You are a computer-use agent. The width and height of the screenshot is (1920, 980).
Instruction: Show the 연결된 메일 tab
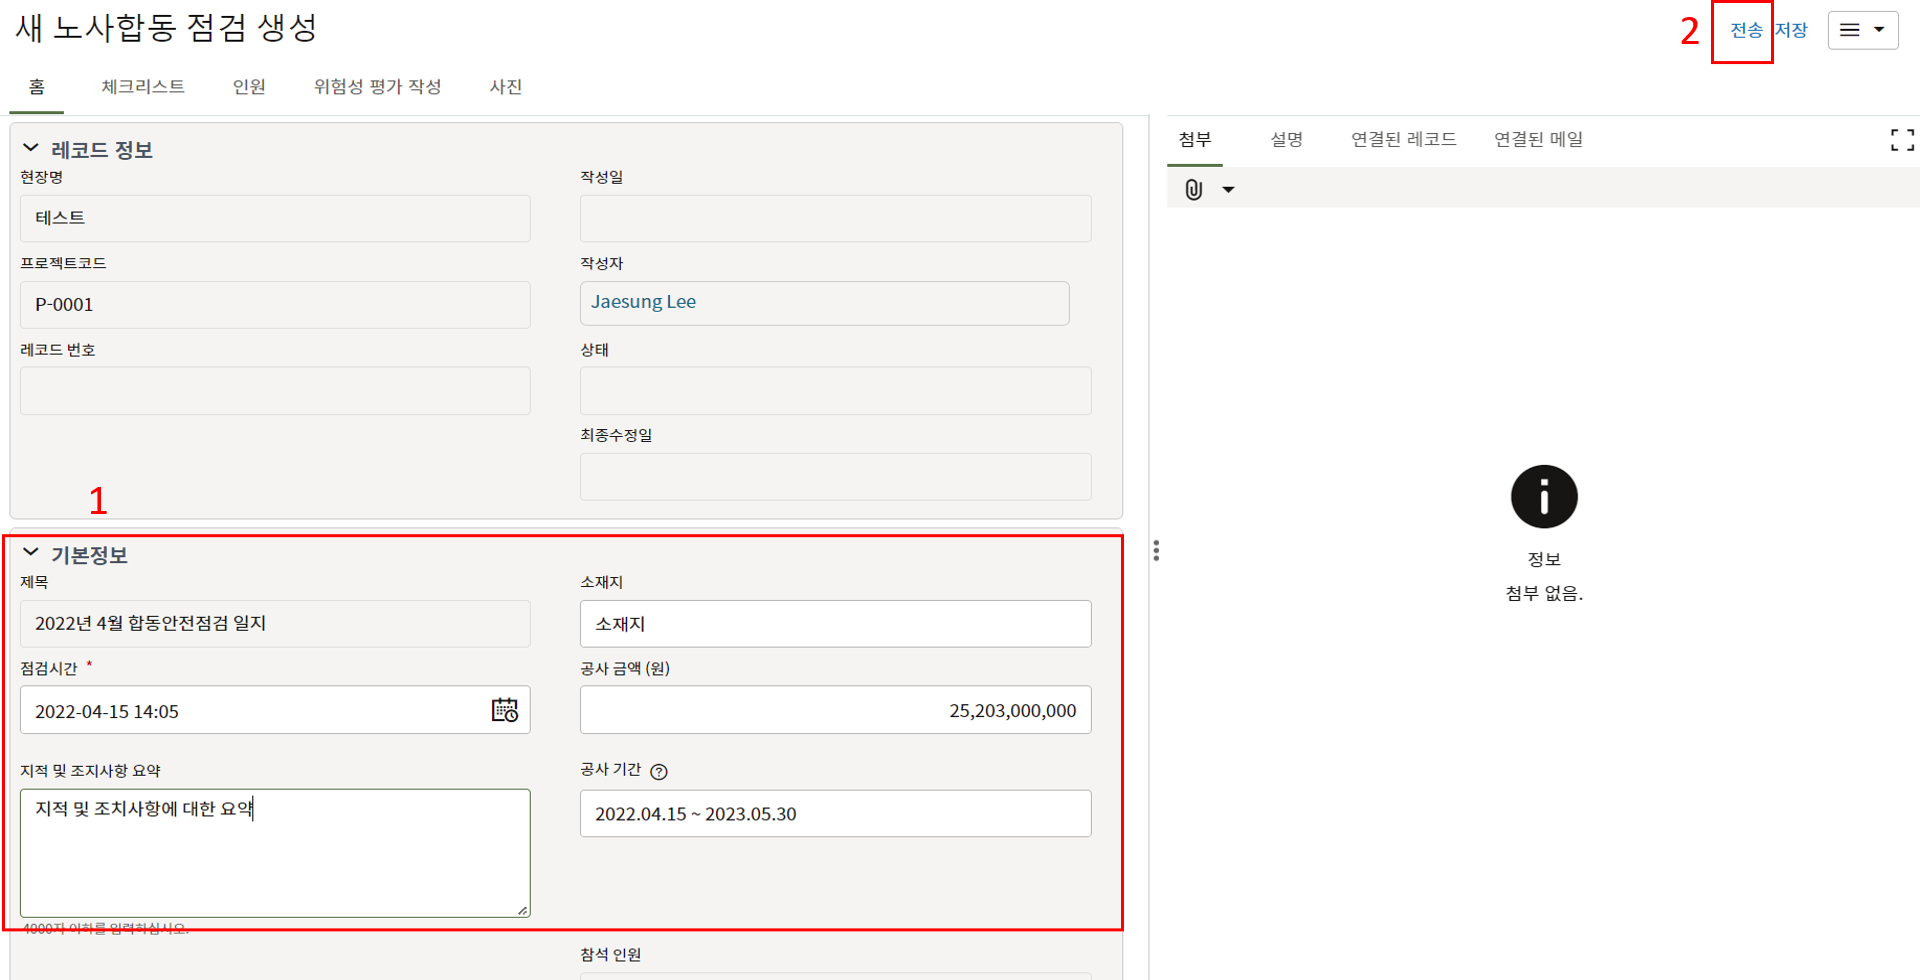pos(1538,140)
